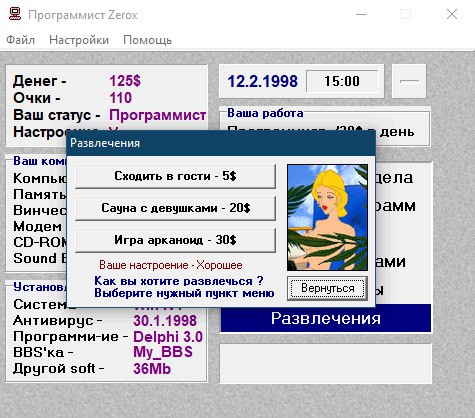
Task: Choose Сауна с девушками for 20$
Action: pyautogui.click(x=175, y=208)
